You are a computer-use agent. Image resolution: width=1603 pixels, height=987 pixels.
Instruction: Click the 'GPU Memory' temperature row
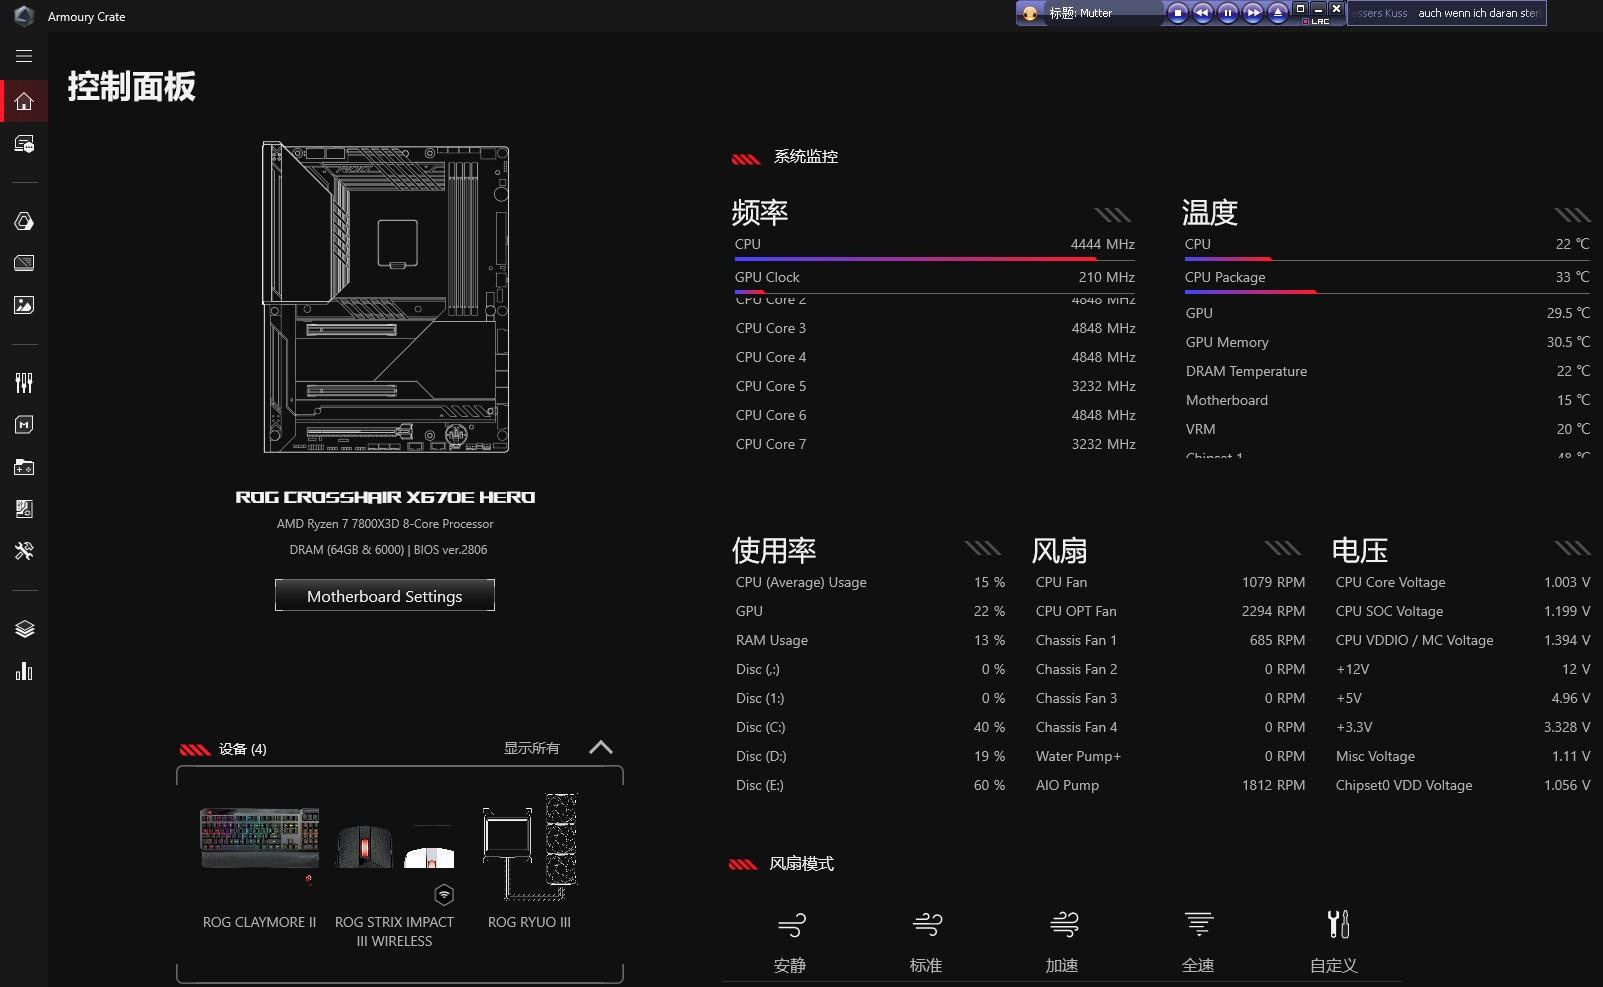[1387, 342]
